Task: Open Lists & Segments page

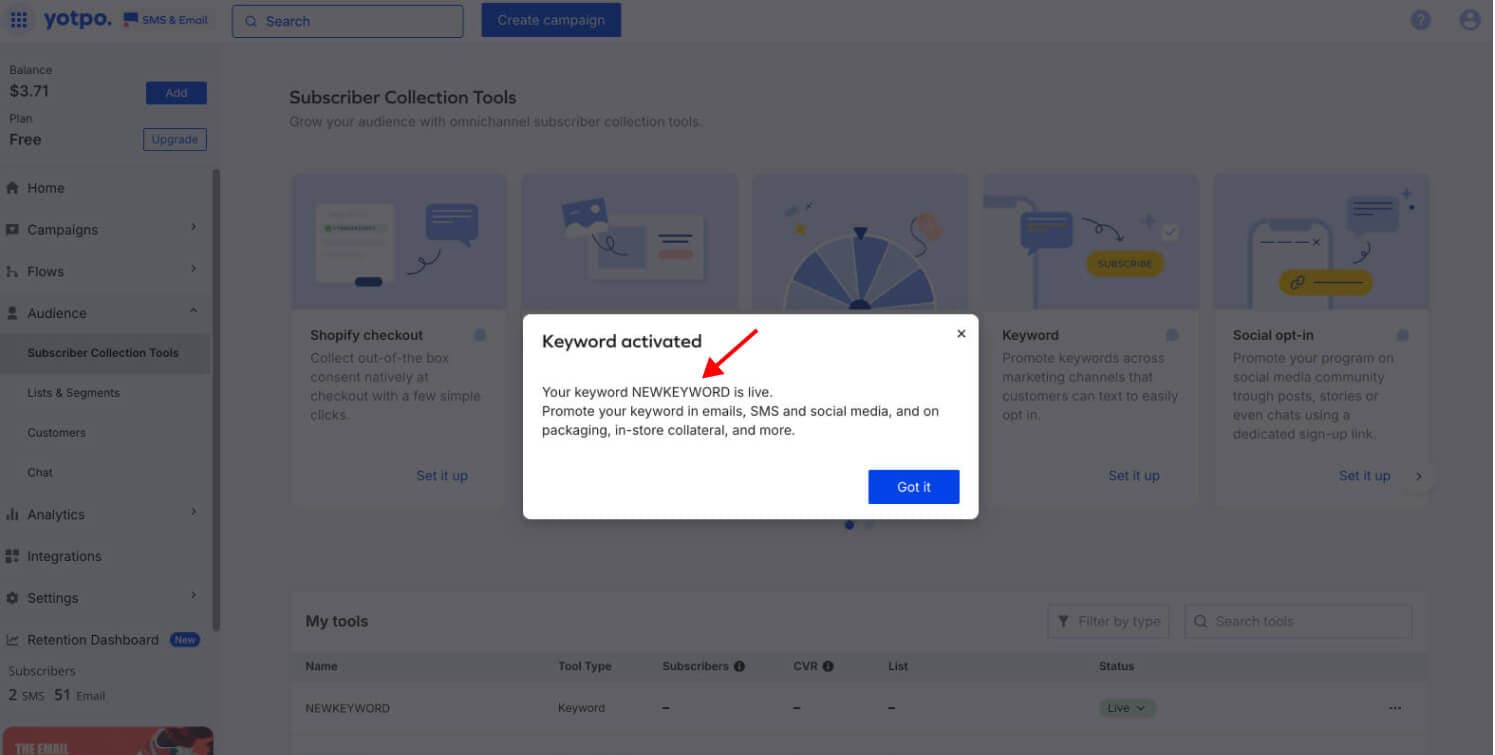Action: pos(73,393)
